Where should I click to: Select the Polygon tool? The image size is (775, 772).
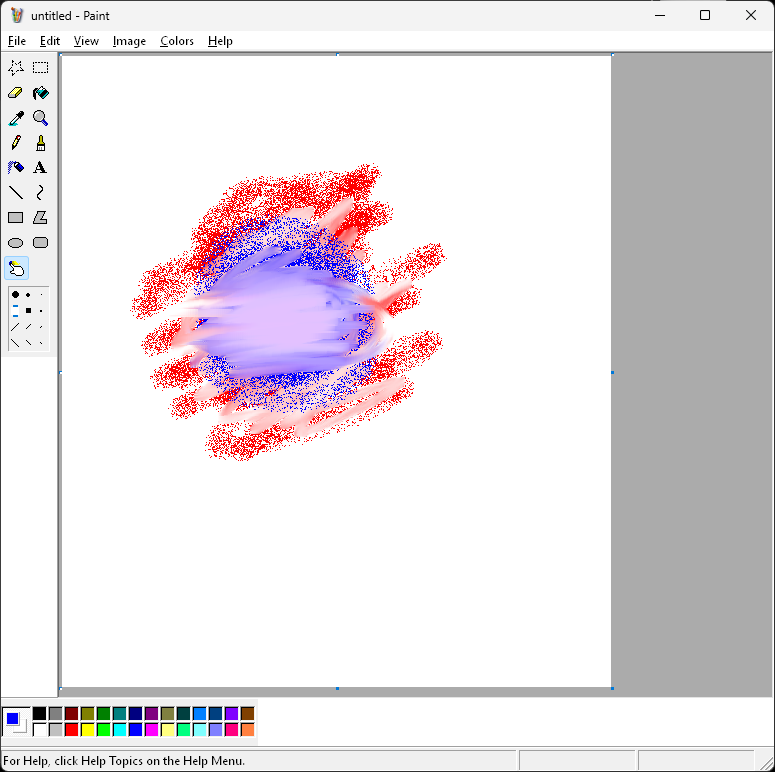(40, 217)
